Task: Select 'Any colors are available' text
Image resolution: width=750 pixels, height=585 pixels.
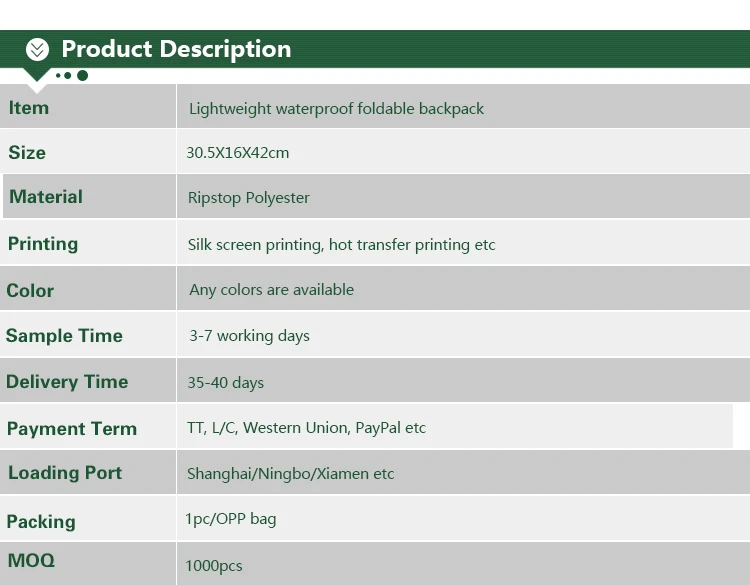Action: click(272, 290)
